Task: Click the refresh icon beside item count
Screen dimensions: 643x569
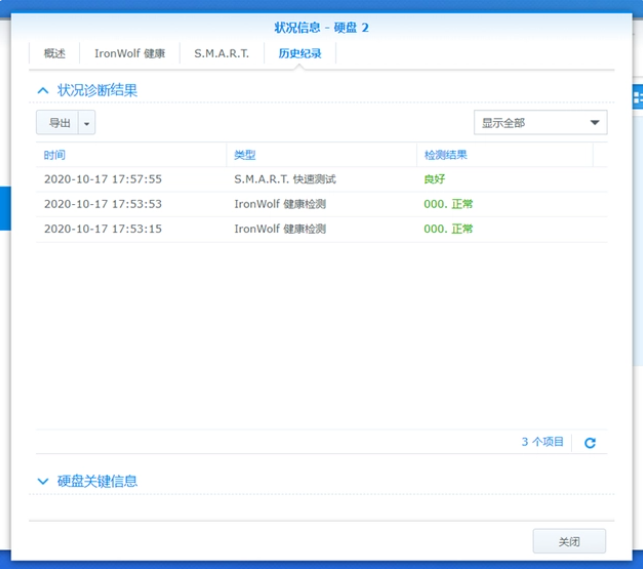Action: pos(590,442)
